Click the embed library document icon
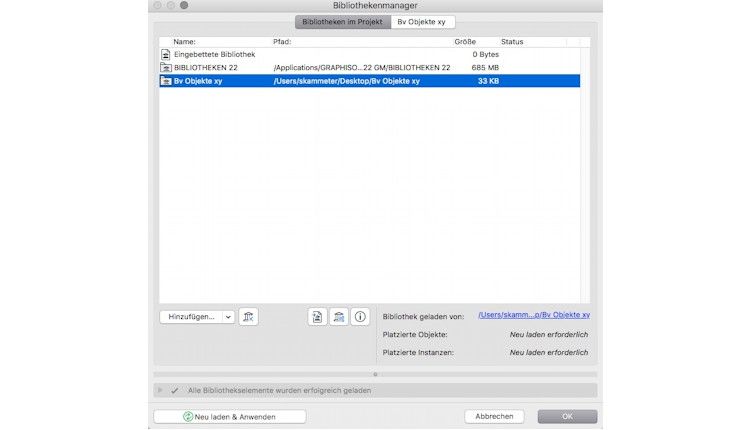 317,317
